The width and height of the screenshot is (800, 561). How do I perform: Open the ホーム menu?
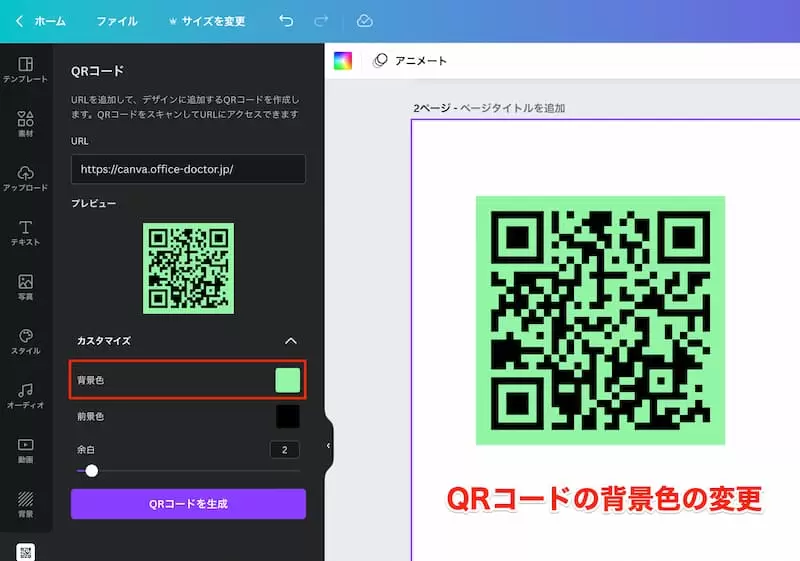coord(50,21)
